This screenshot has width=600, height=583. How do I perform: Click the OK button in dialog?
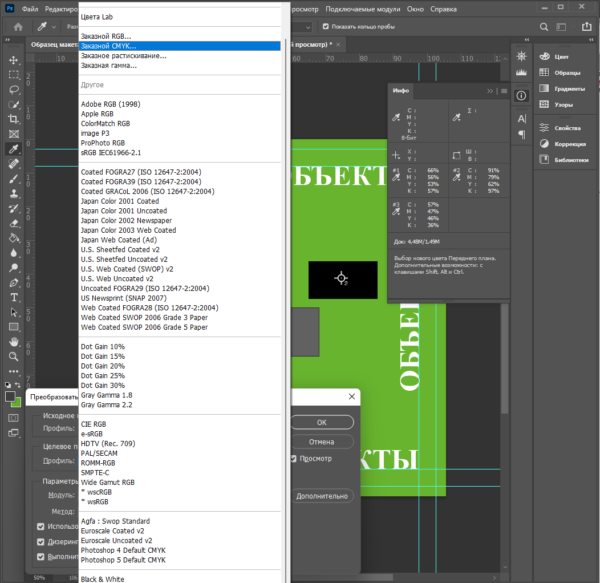[321, 423]
